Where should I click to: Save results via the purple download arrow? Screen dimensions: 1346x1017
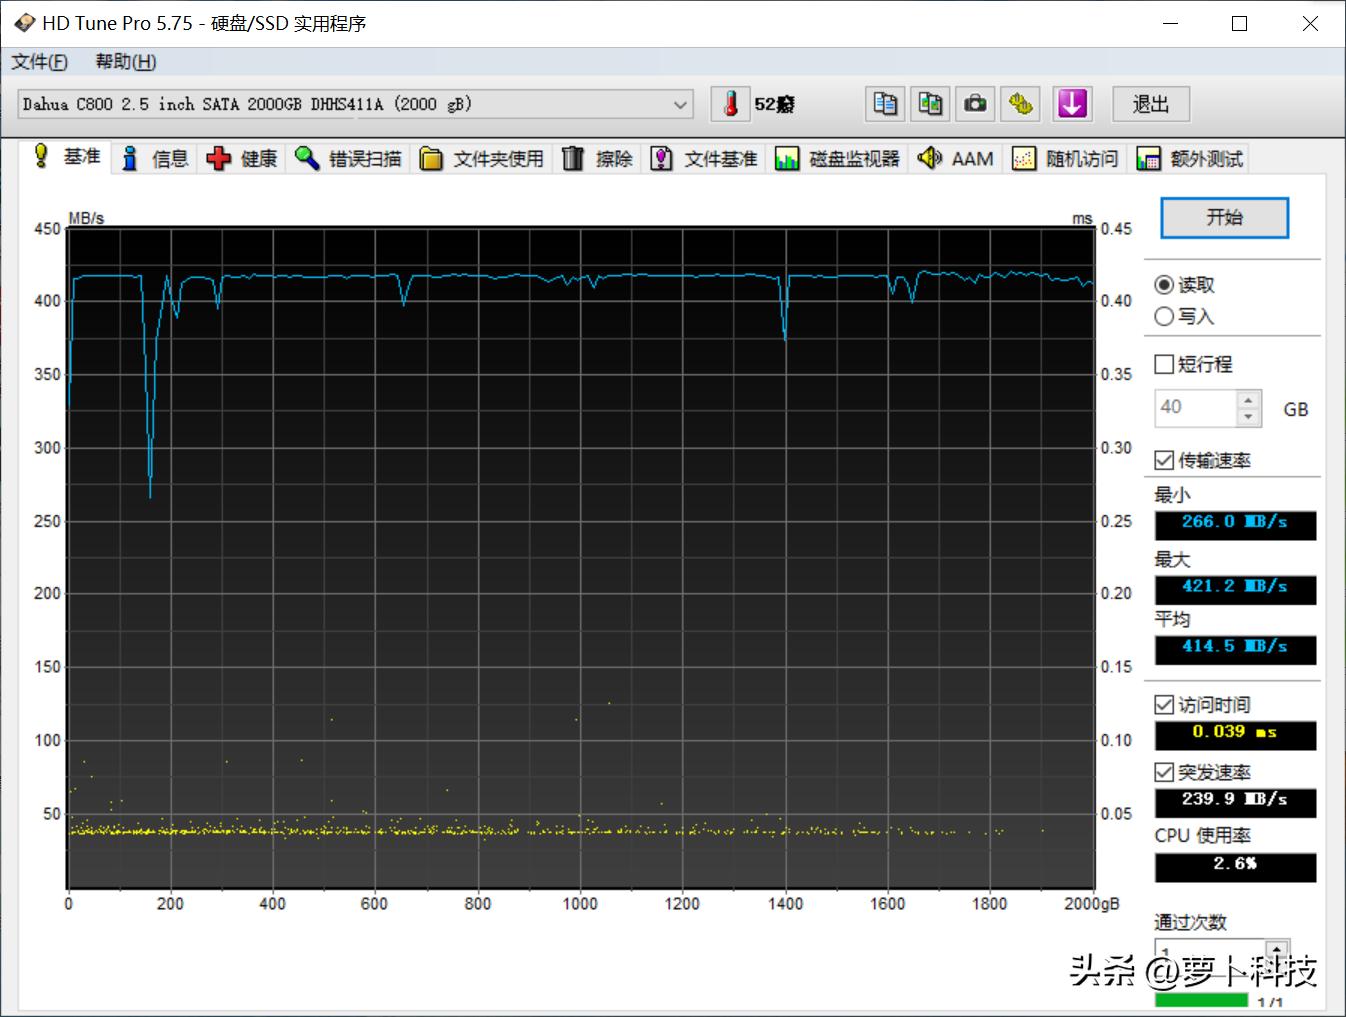click(x=1072, y=103)
